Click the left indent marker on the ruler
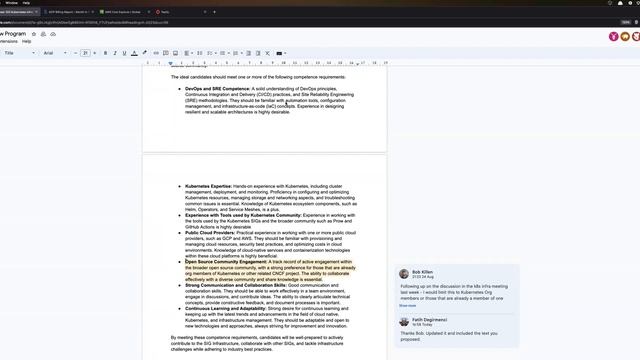640x360 pixels. tap(170, 63)
